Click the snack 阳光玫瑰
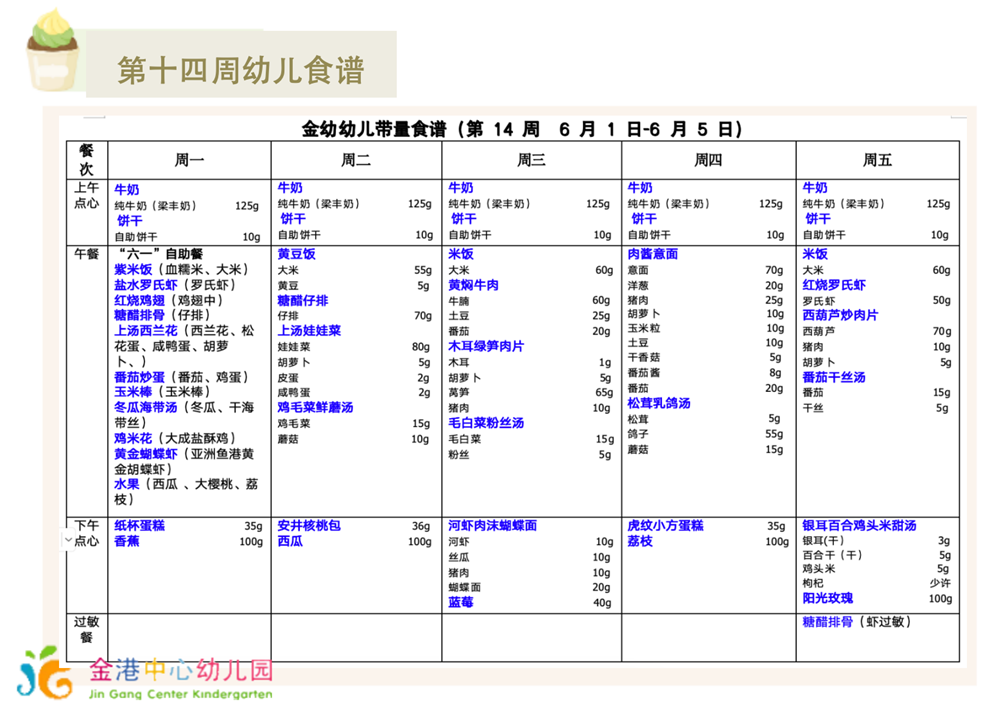Screen dimensions: 999x713 point(828,598)
